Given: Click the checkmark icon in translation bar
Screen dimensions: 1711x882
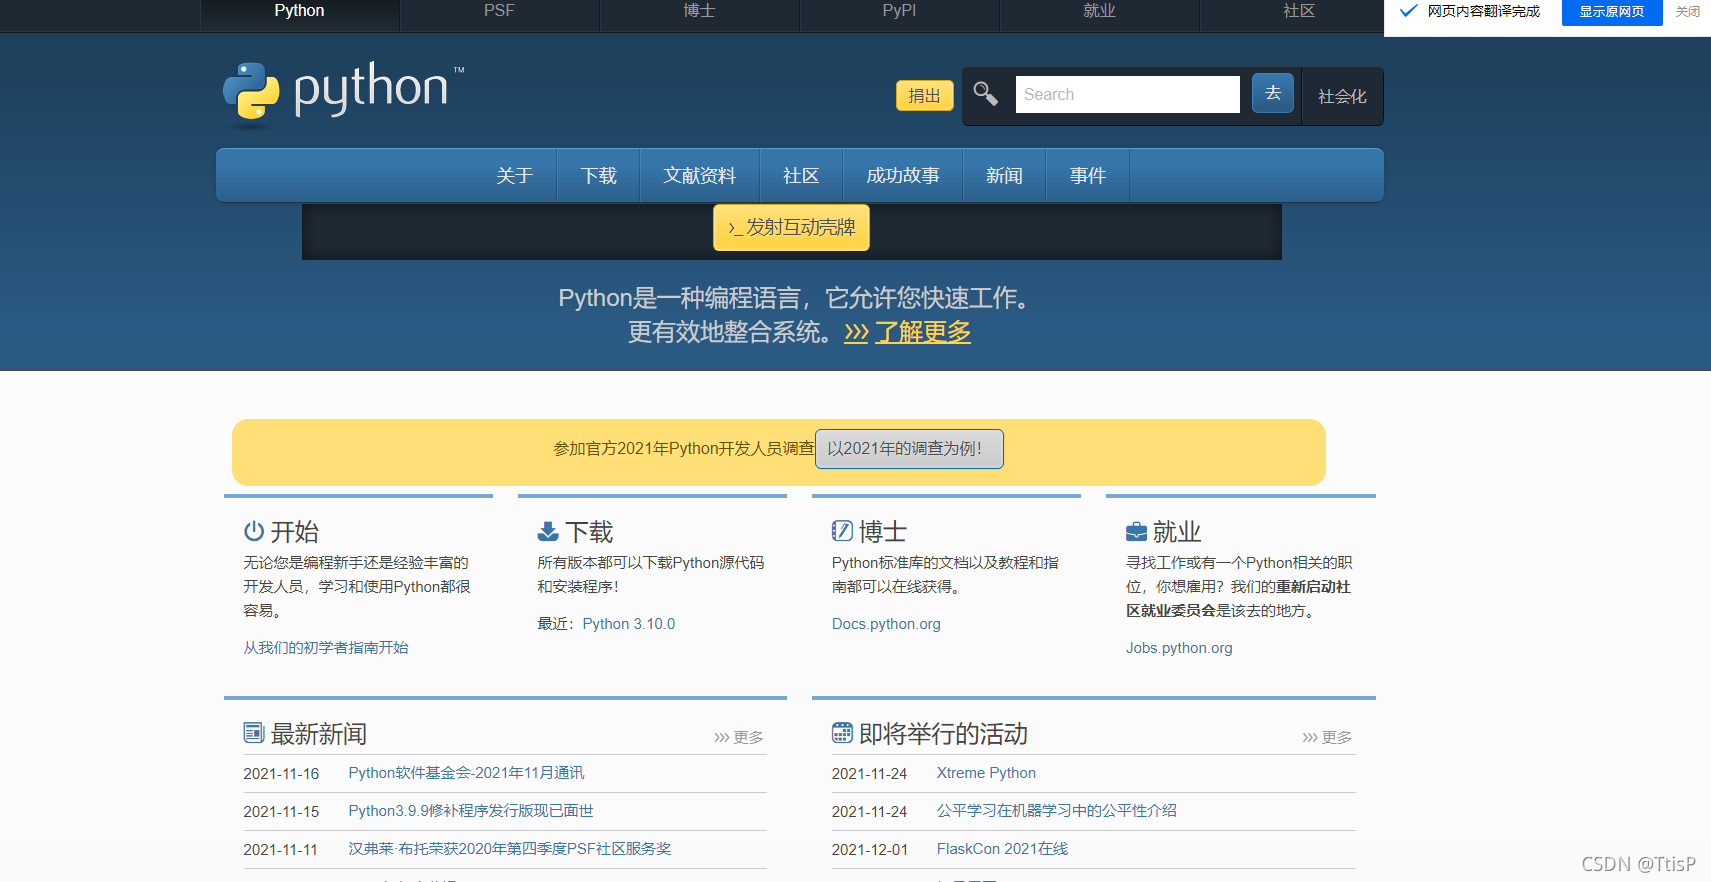Looking at the screenshot, I should (1408, 11).
